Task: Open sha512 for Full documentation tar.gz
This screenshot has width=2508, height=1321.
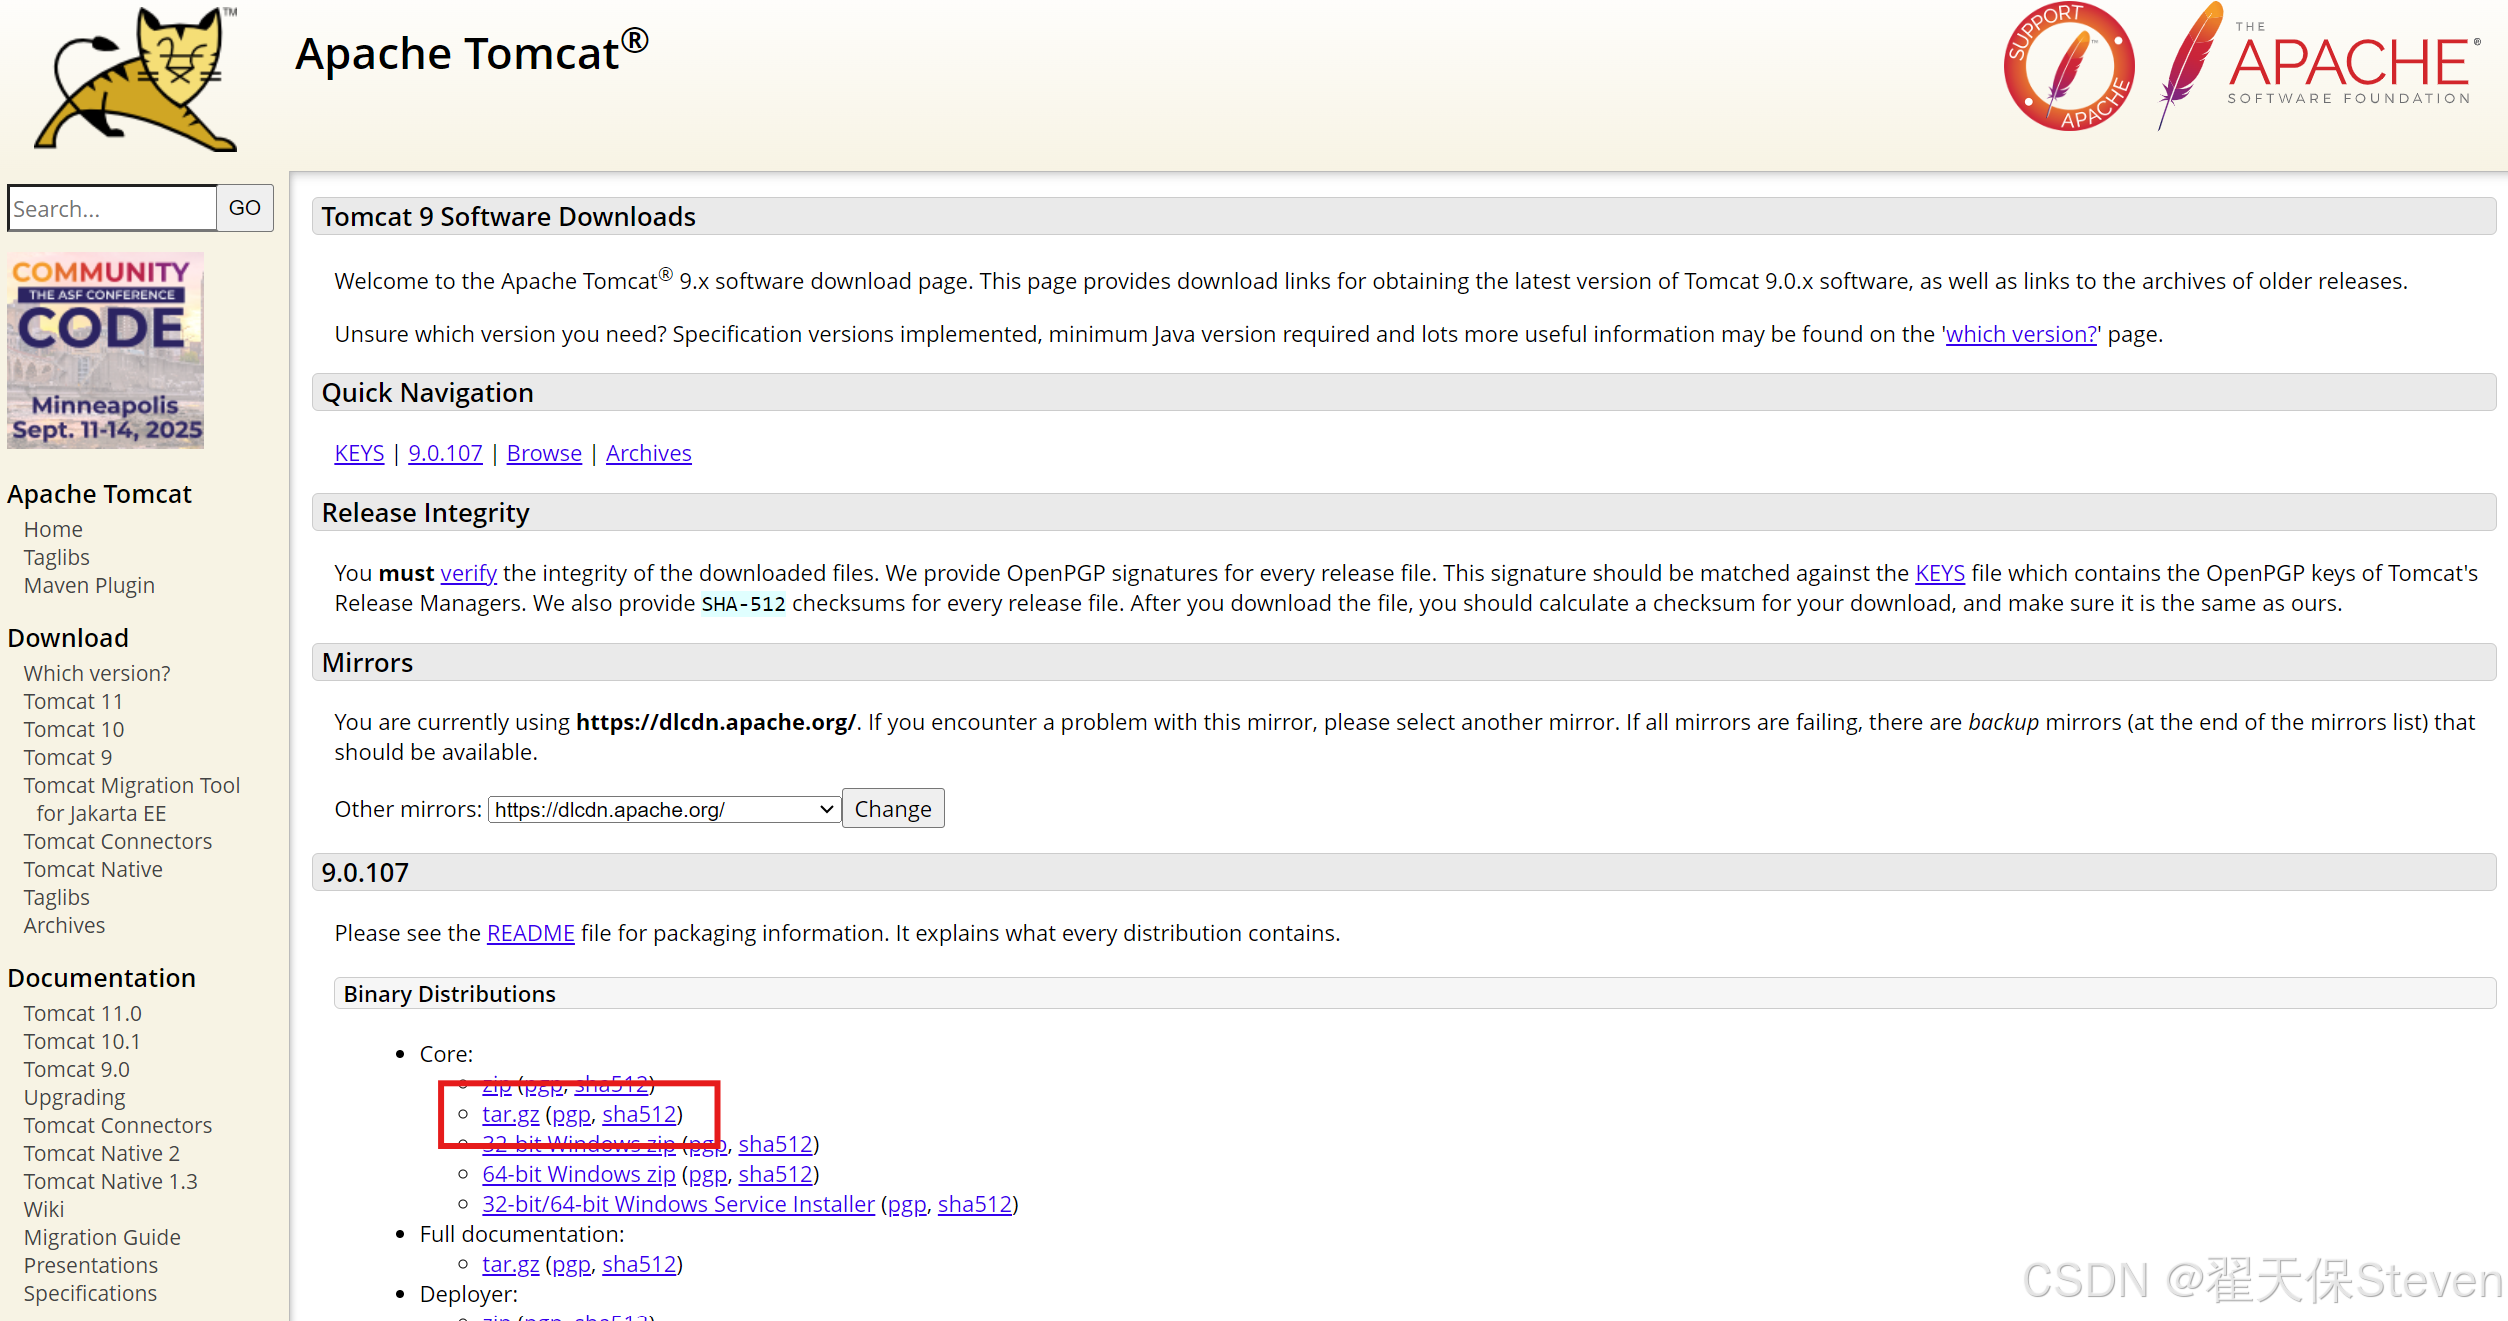Action: coord(639,1264)
